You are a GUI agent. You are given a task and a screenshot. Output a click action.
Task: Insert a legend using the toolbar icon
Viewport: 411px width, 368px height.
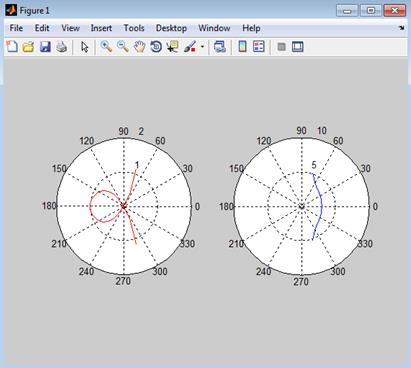pos(259,47)
